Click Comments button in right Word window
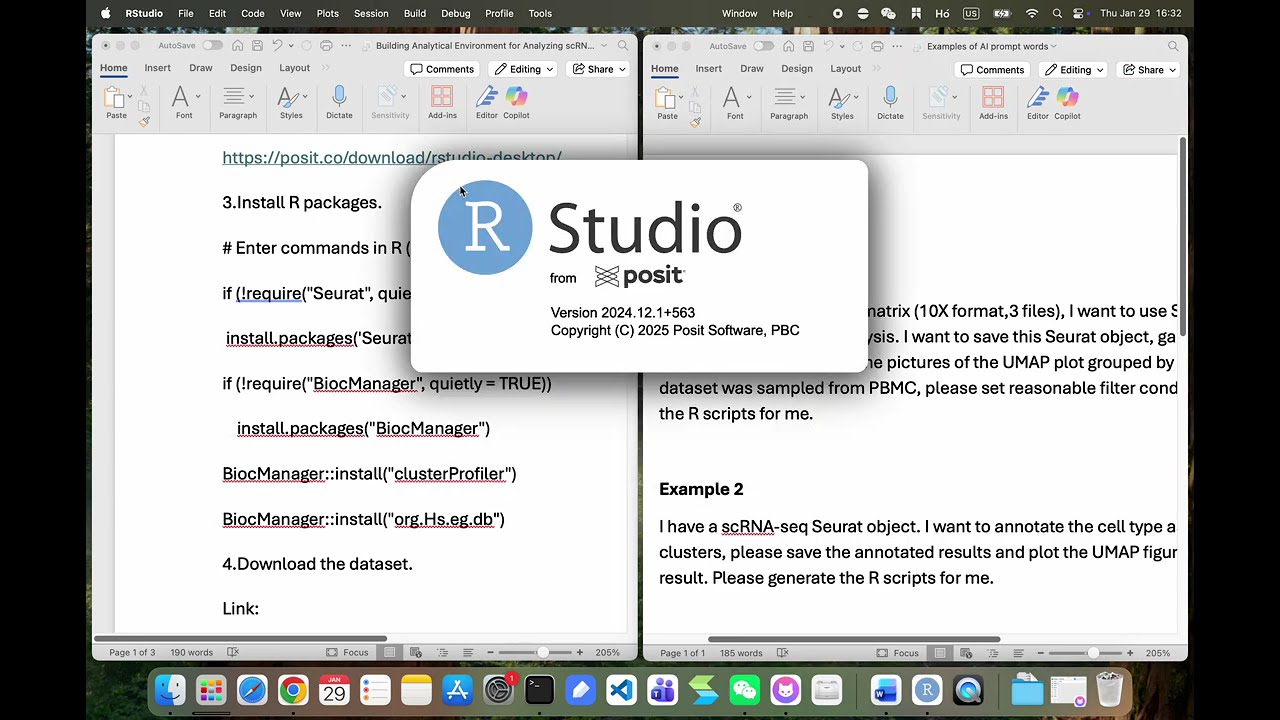Viewport: 1280px width, 720px height. tap(993, 70)
